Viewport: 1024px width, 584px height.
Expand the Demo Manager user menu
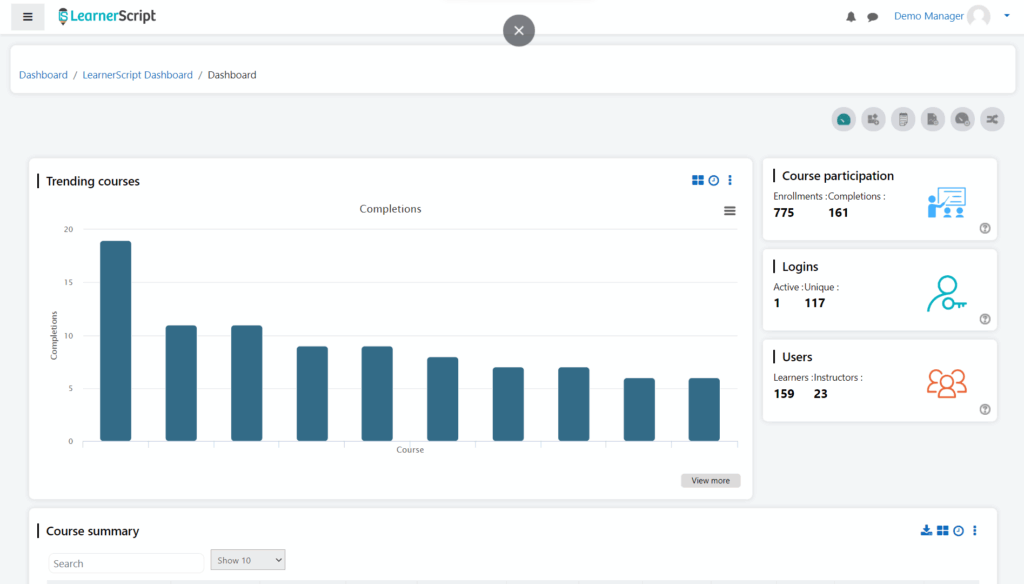1006,16
